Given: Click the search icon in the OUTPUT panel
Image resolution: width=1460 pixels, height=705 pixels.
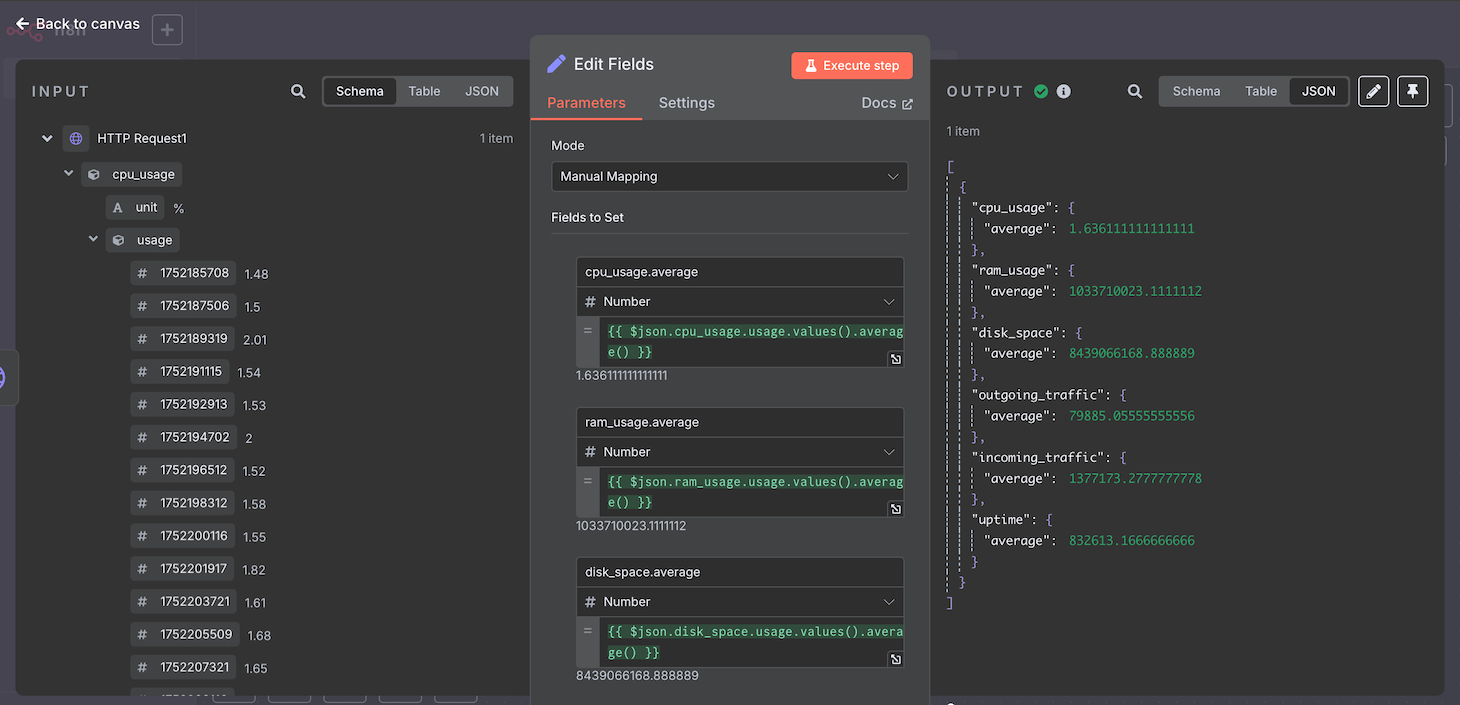Looking at the screenshot, I should click(1135, 91).
